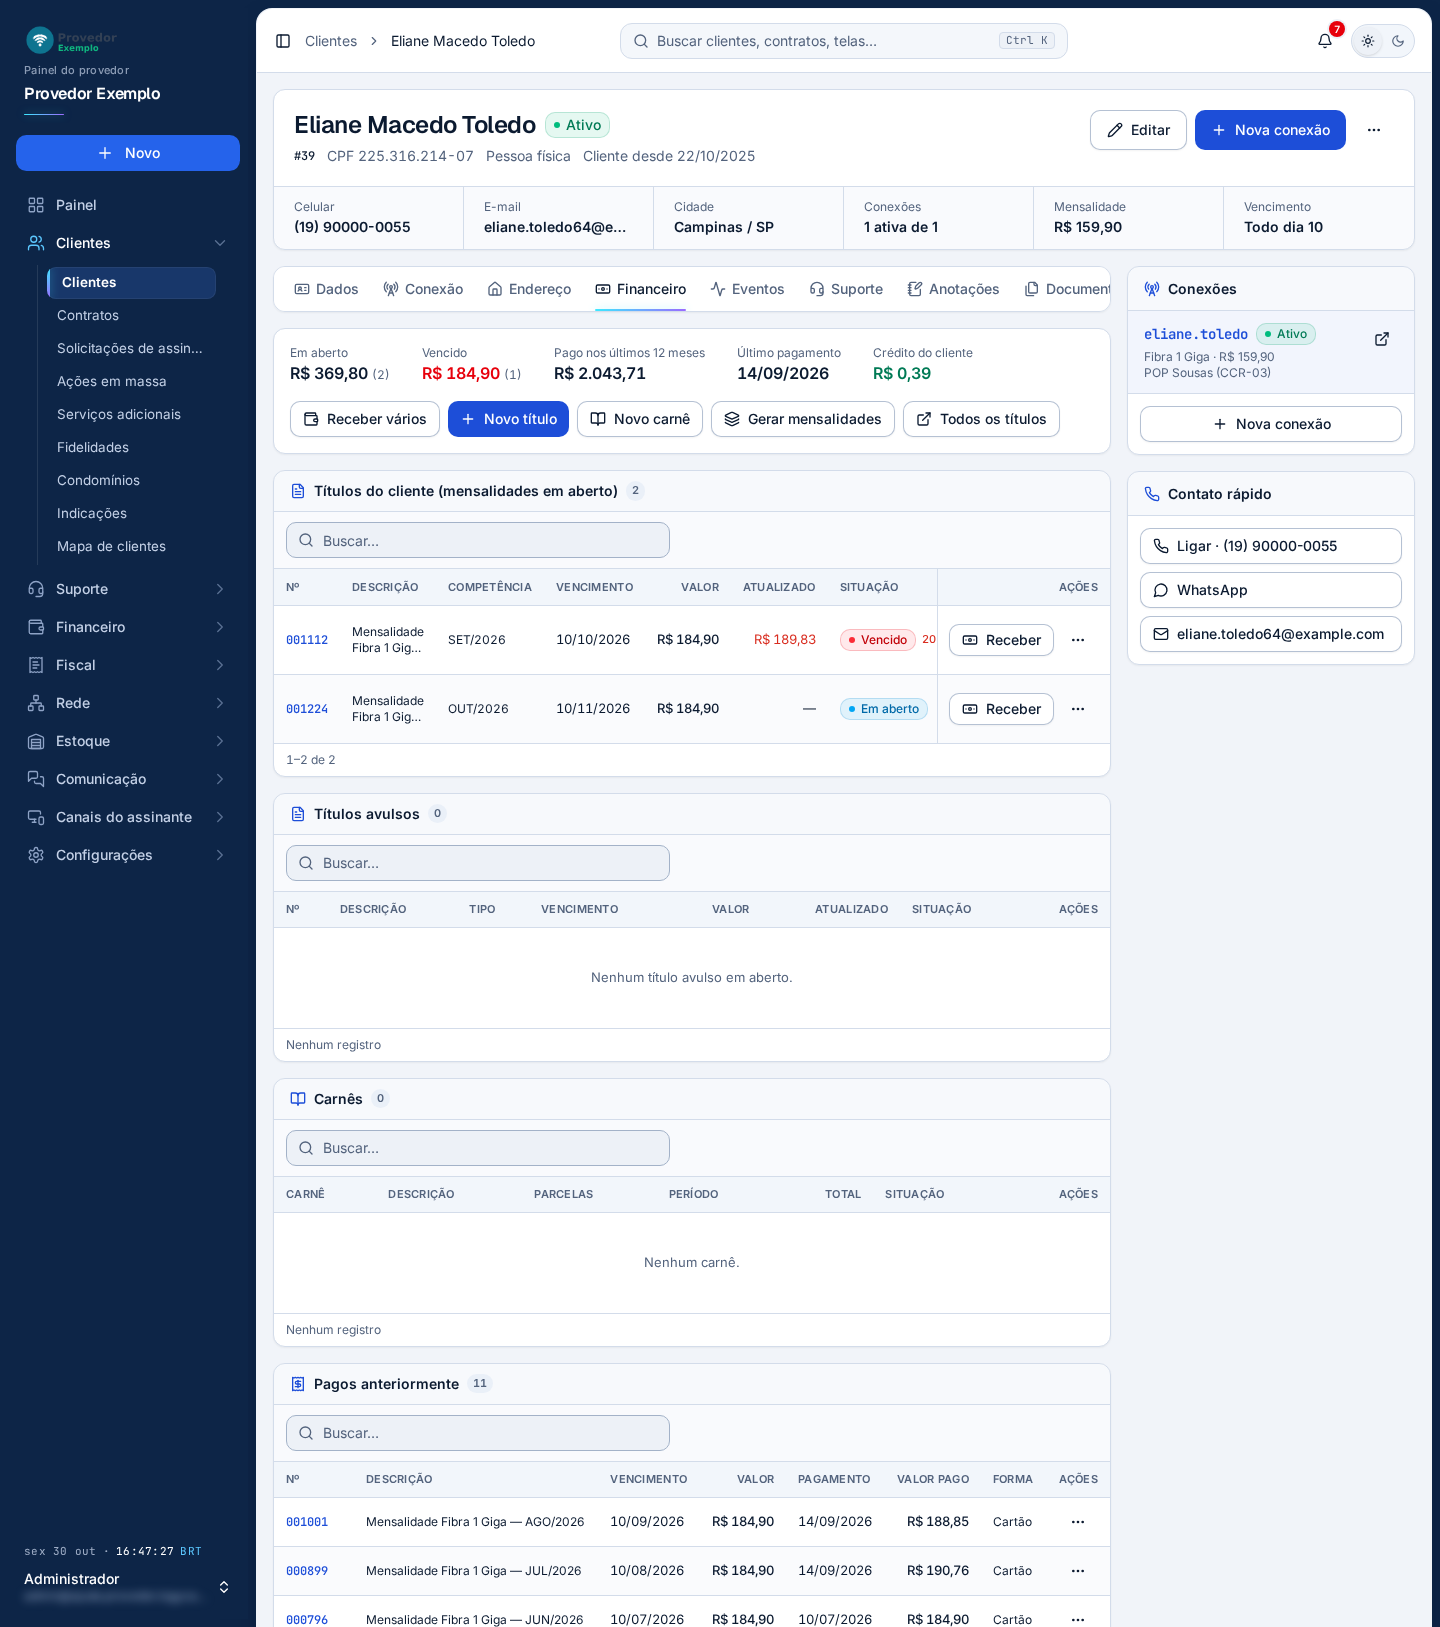This screenshot has width=1440, height=1627.
Task: Open the notifications bell
Action: 1325,41
